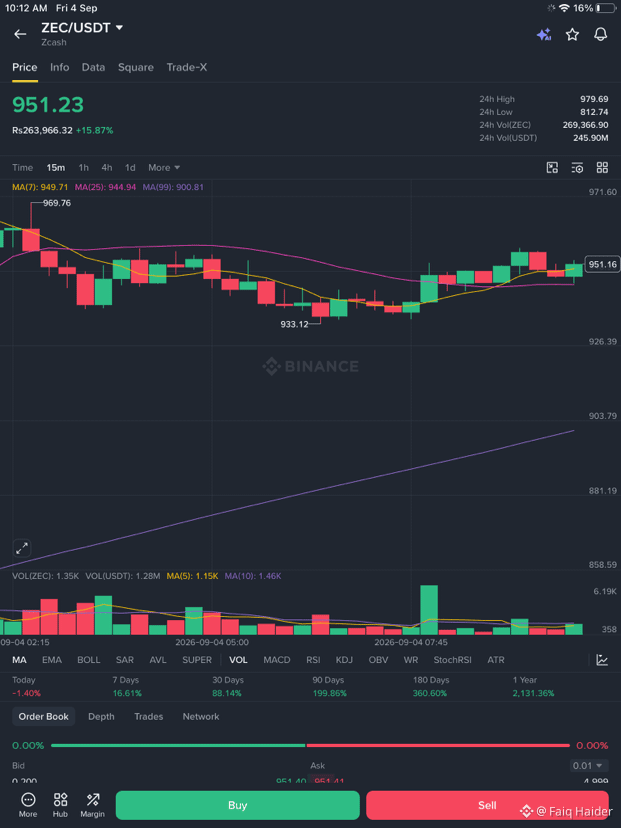The width and height of the screenshot is (621, 828).
Task: Add ZEC/USDT to favorites star
Action: coord(572,35)
